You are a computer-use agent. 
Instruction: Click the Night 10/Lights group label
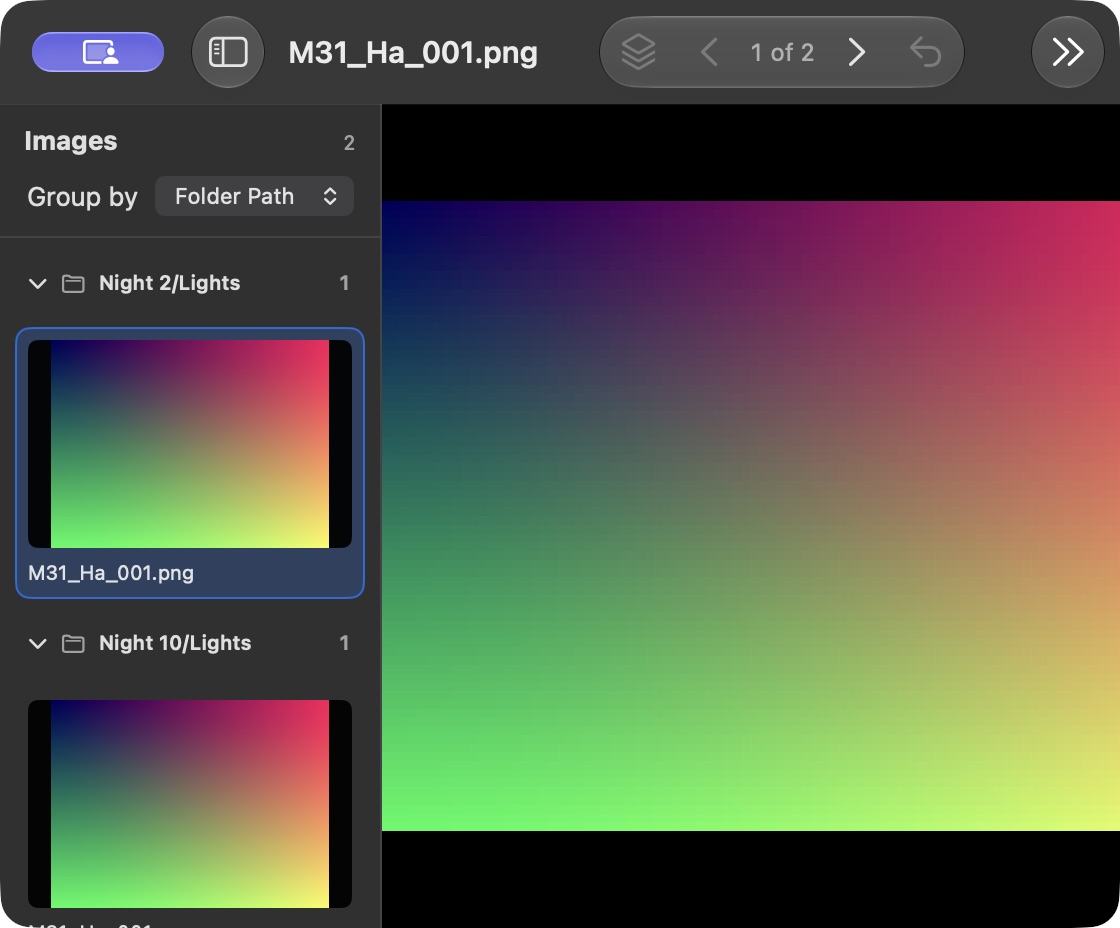(x=175, y=643)
